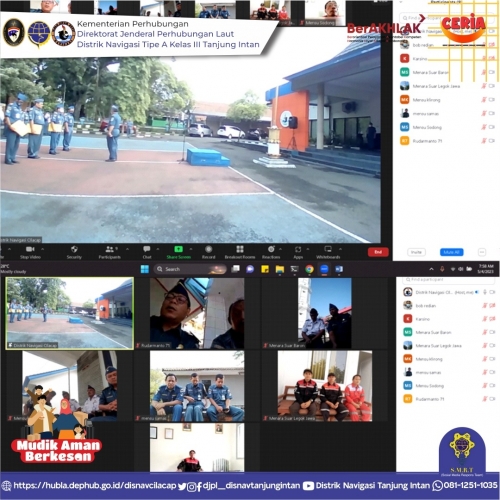
Task: Expand the caret beside Participants
Action: pos(127,249)
